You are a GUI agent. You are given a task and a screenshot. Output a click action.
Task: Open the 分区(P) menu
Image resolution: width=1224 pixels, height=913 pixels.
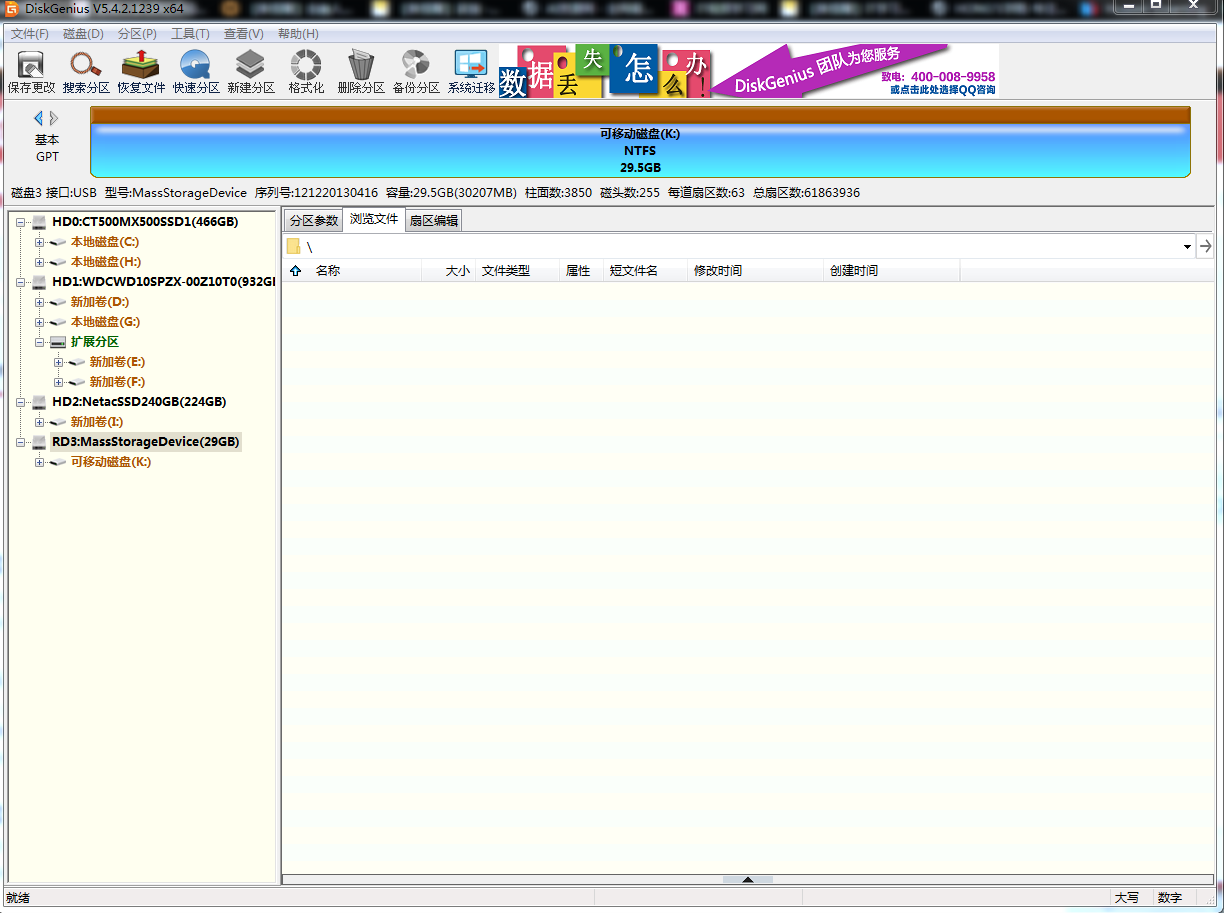pos(137,34)
